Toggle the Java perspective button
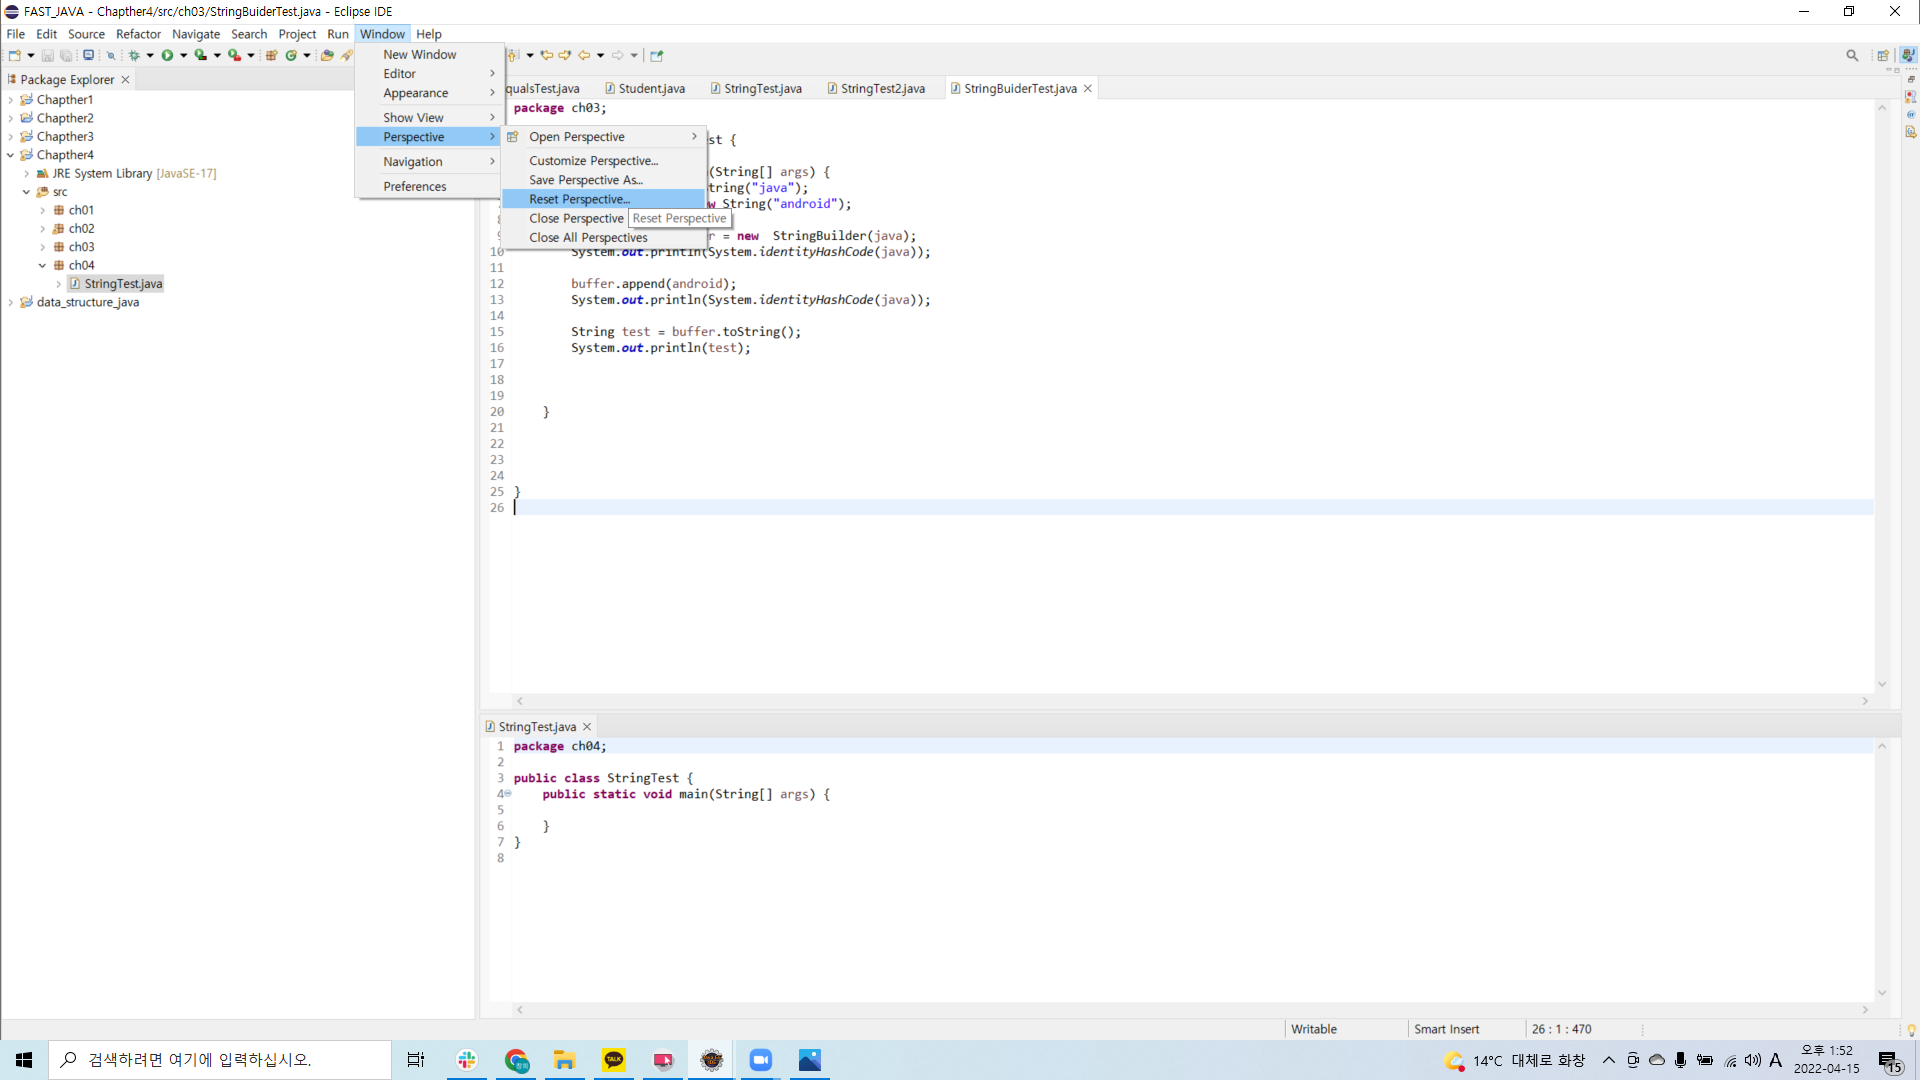 [1908, 56]
